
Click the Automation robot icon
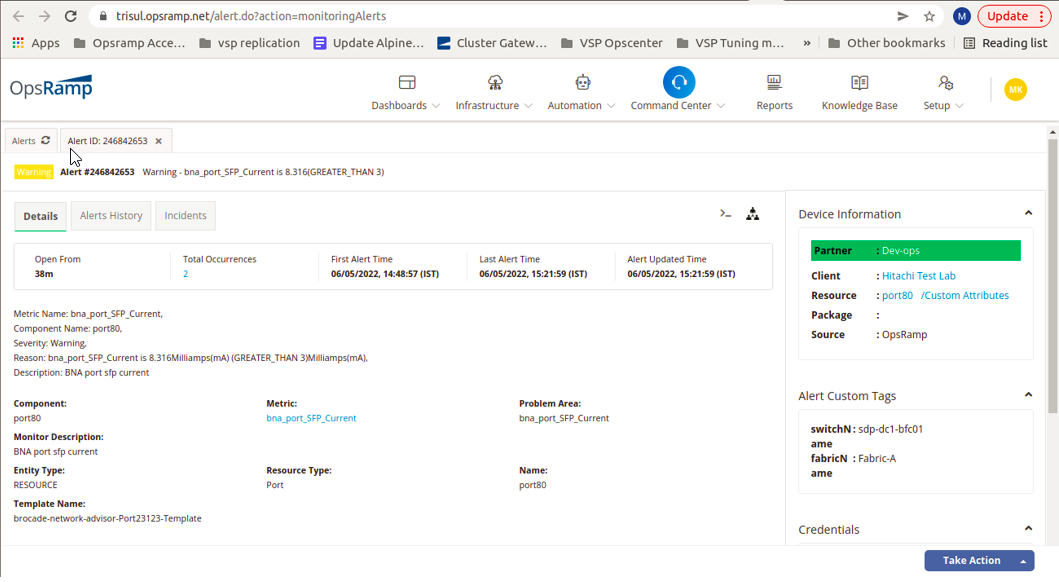[x=581, y=80]
